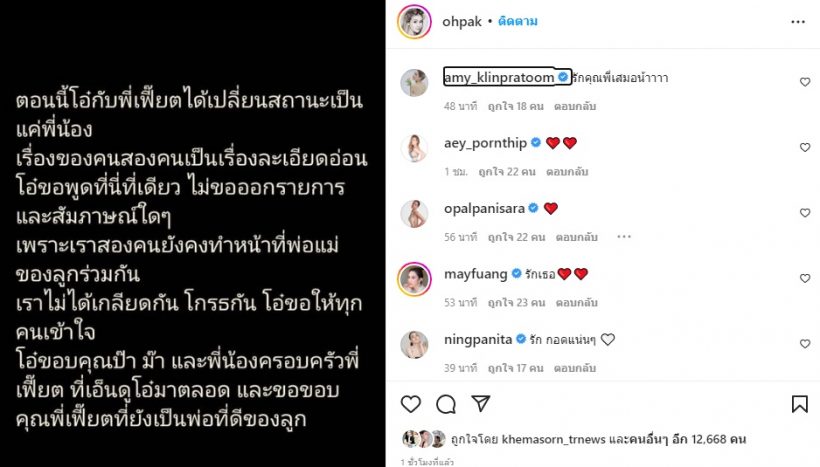Like mayfuang's comment with the small heart

[x=805, y=278]
